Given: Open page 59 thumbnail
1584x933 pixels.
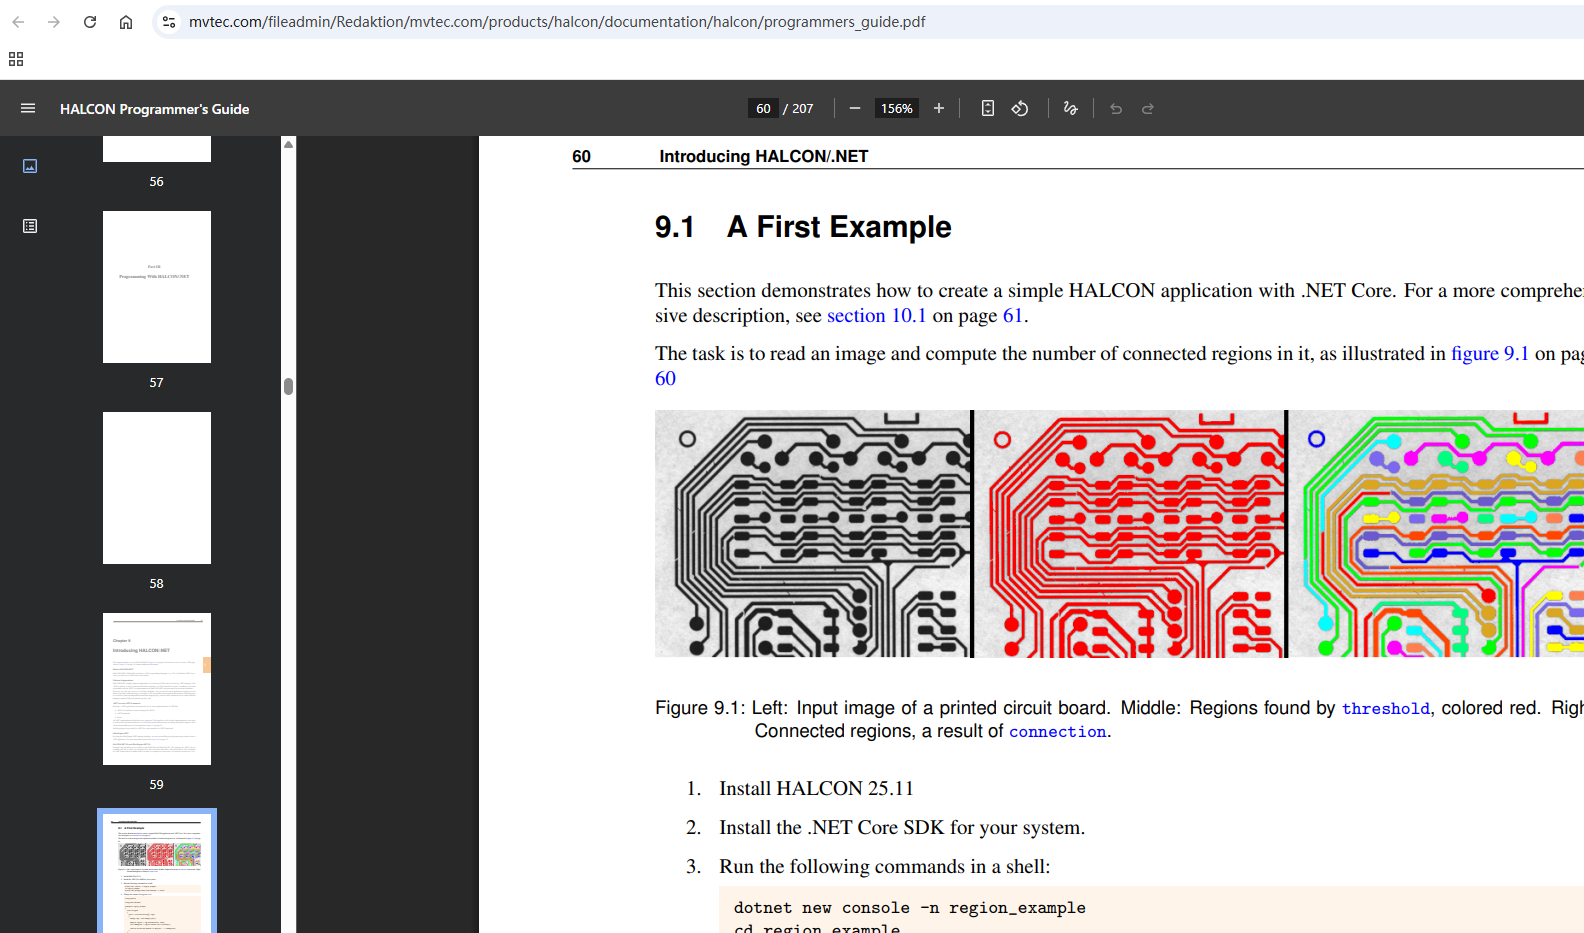Looking at the screenshot, I should click(157, 689).
